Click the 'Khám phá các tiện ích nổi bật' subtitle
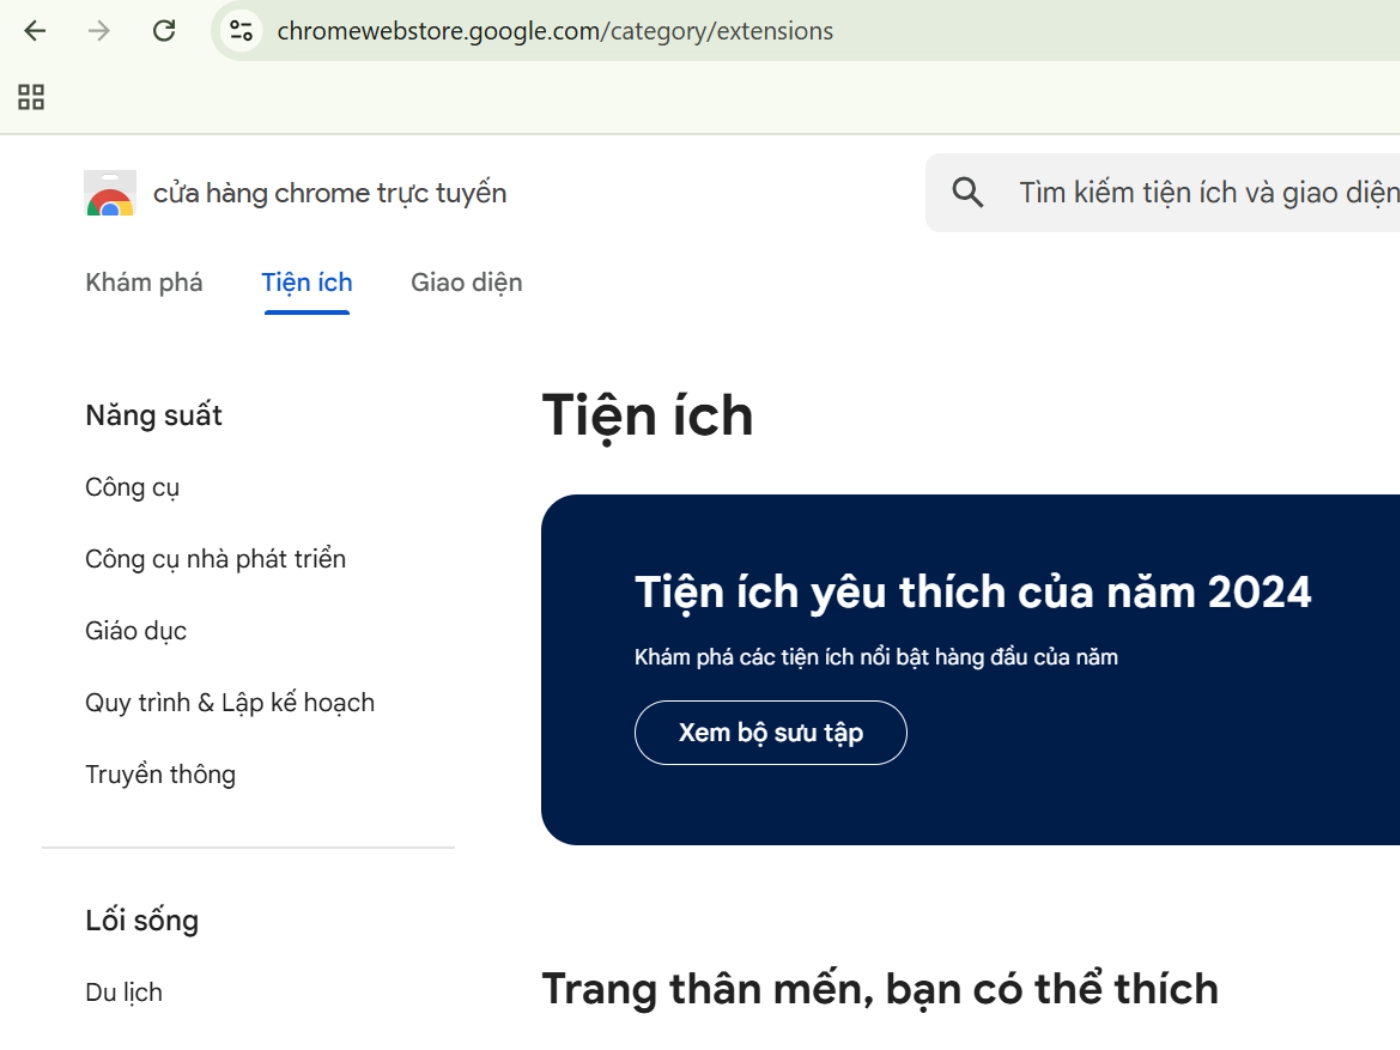The height and width of the screenshot is (1050, 1400). point(876,657)
